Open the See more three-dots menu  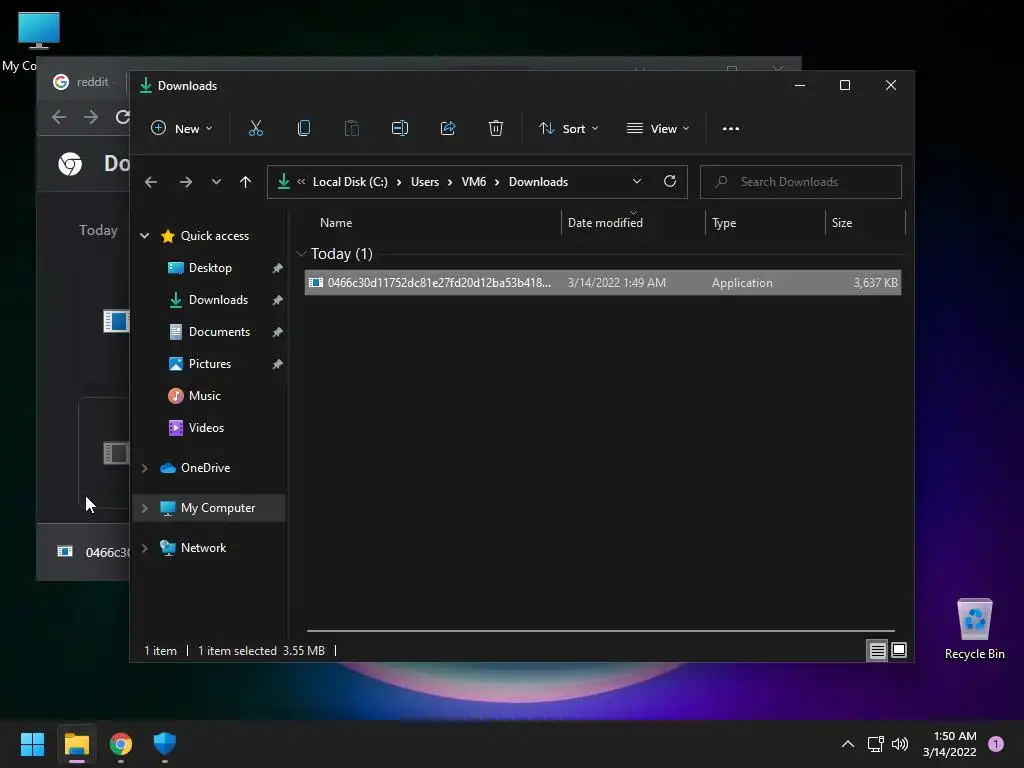(x=731, y=129)
